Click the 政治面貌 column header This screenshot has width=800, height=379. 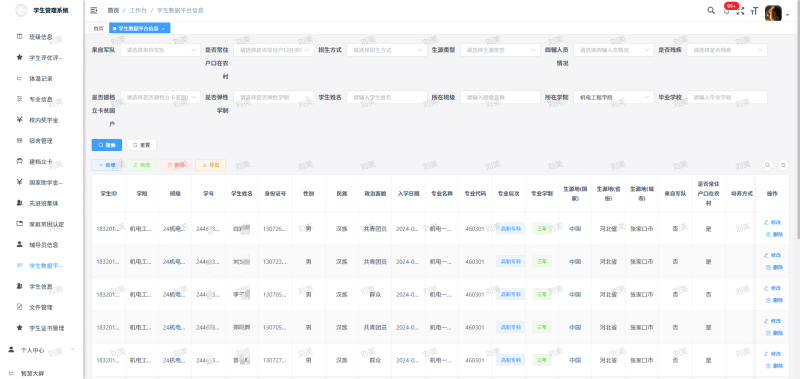pos(375,194)
